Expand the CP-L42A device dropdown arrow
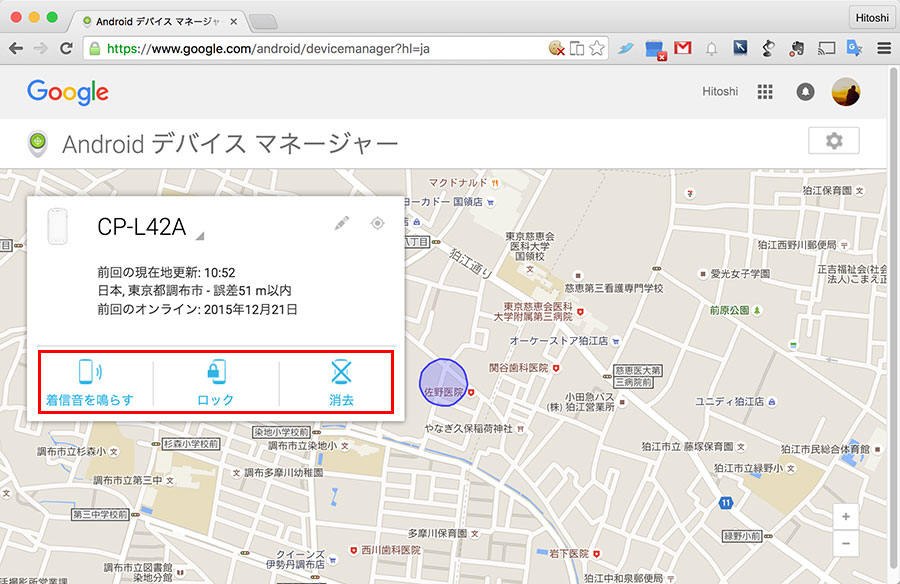This screenshot has height=584, width=900. pos(199,235)
